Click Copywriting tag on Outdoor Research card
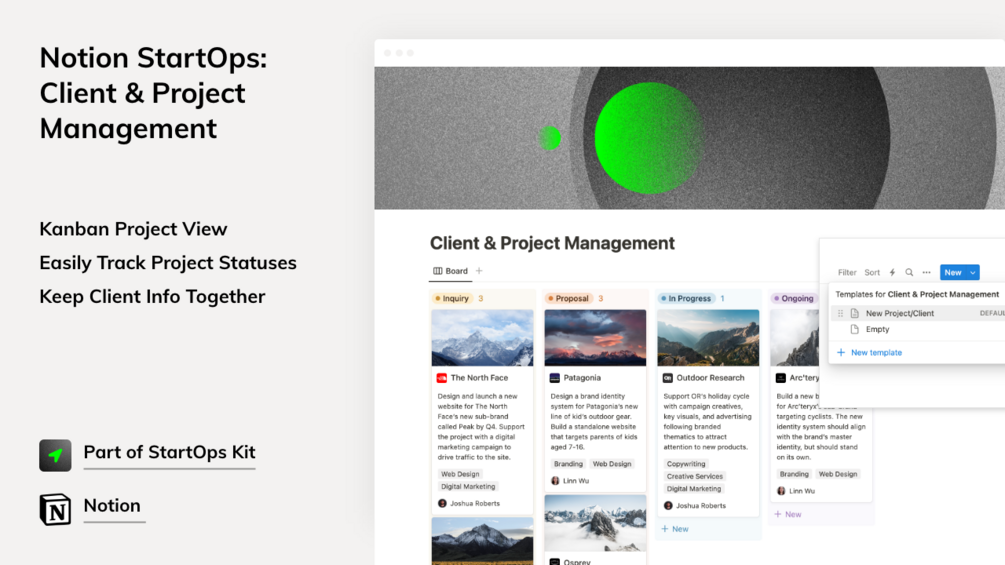Screen dimensions: 1005x565 point(686,464)
